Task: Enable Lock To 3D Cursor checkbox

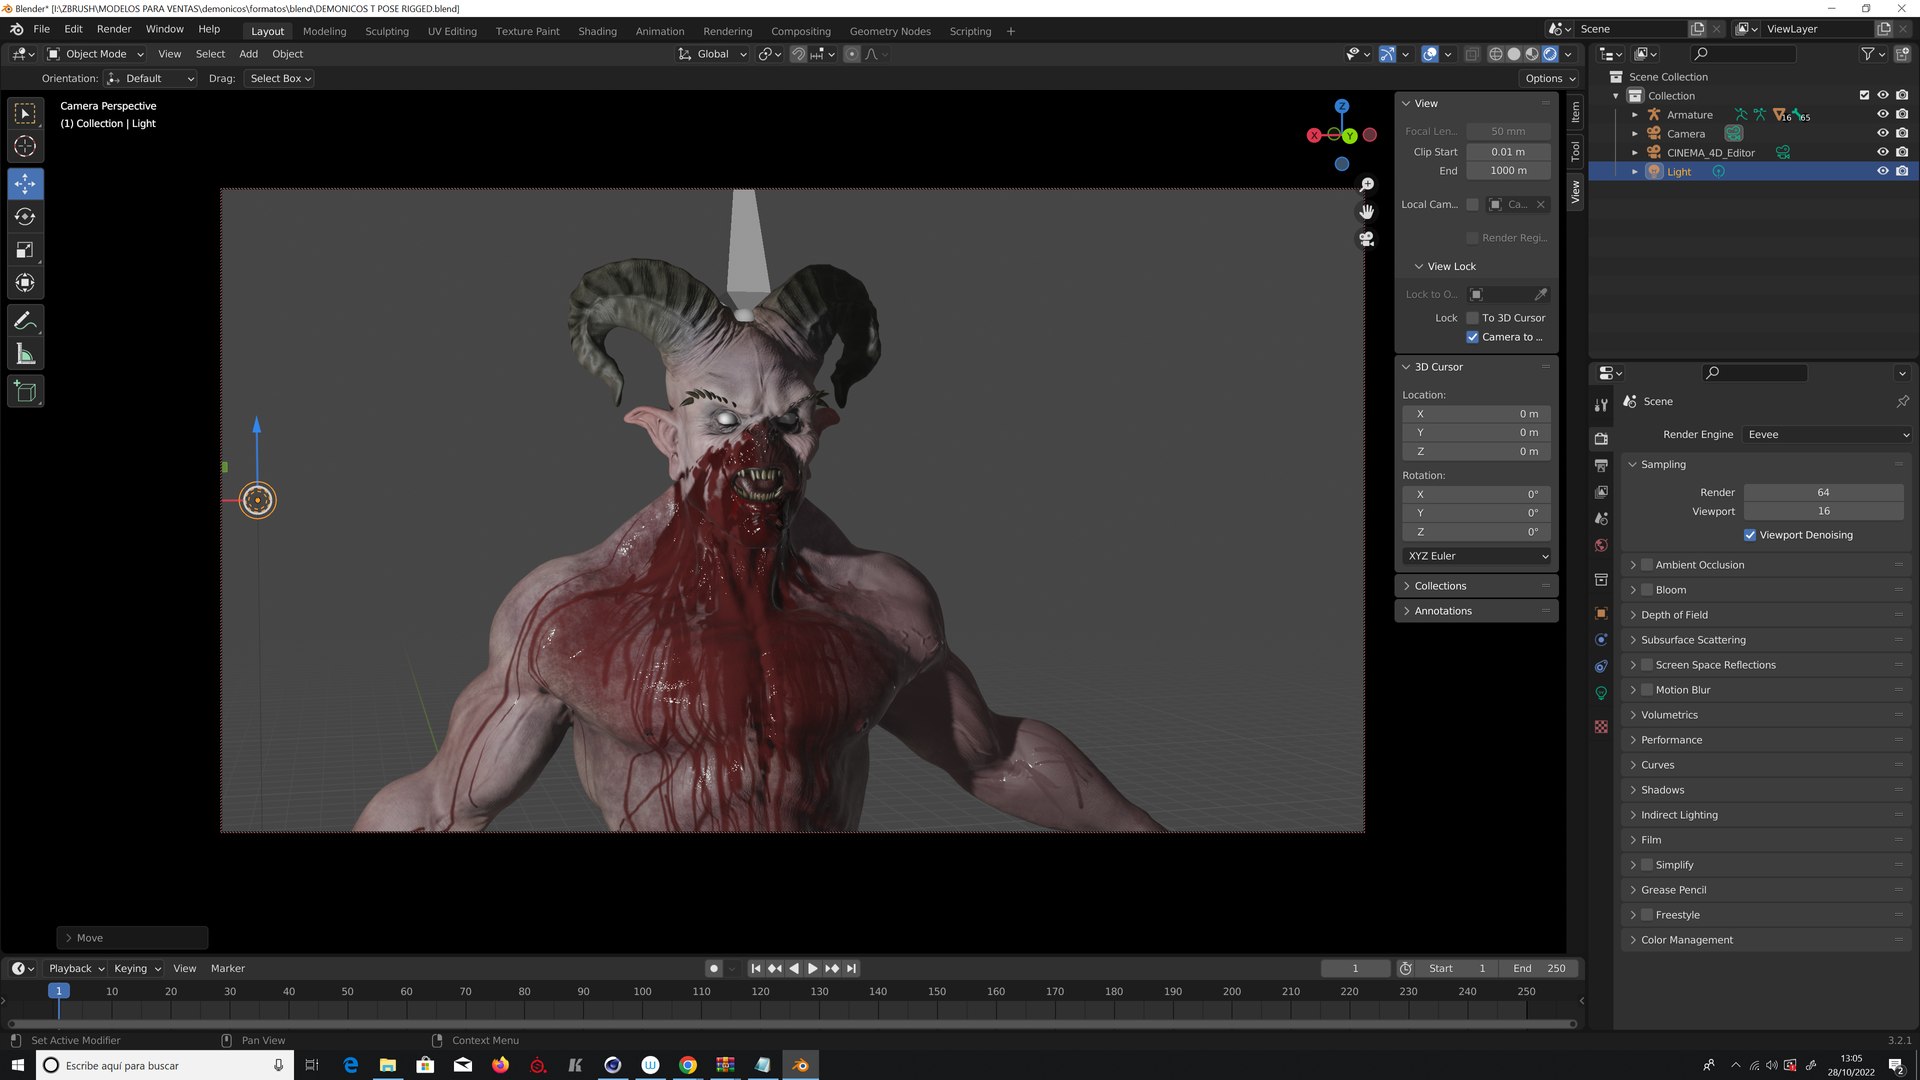Action: (1472, 318)
